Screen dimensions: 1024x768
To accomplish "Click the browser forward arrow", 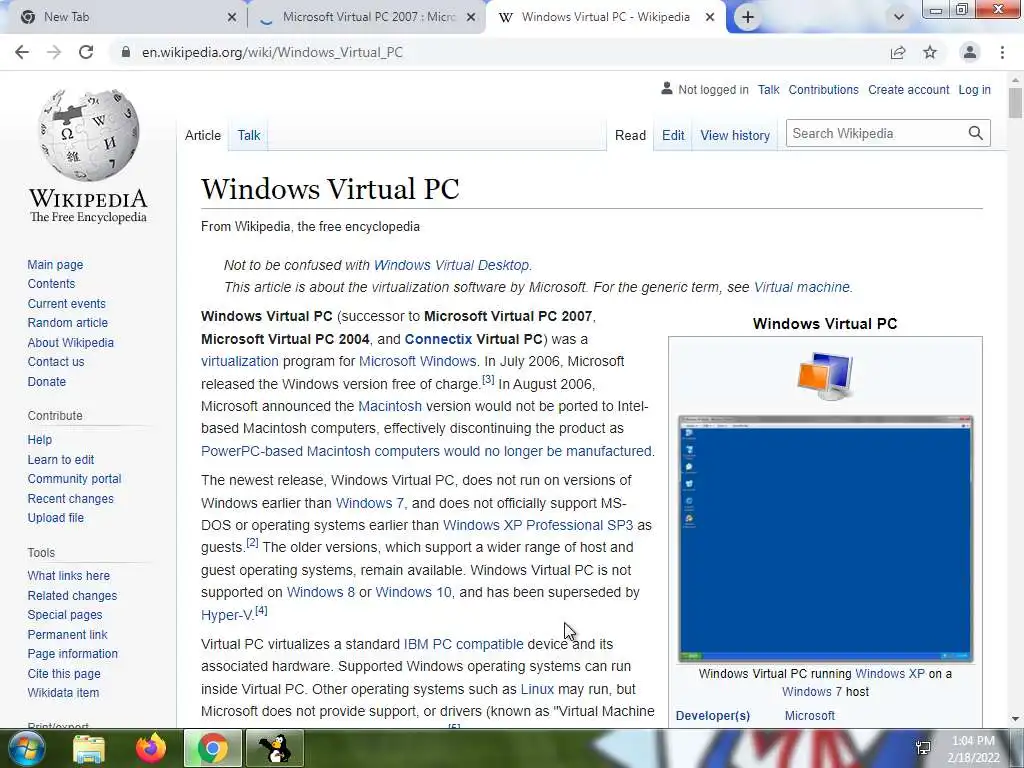I will (54, 52).
